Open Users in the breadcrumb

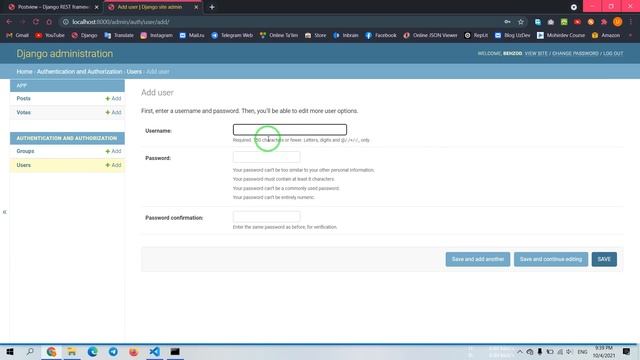click(x=134, y=71)
